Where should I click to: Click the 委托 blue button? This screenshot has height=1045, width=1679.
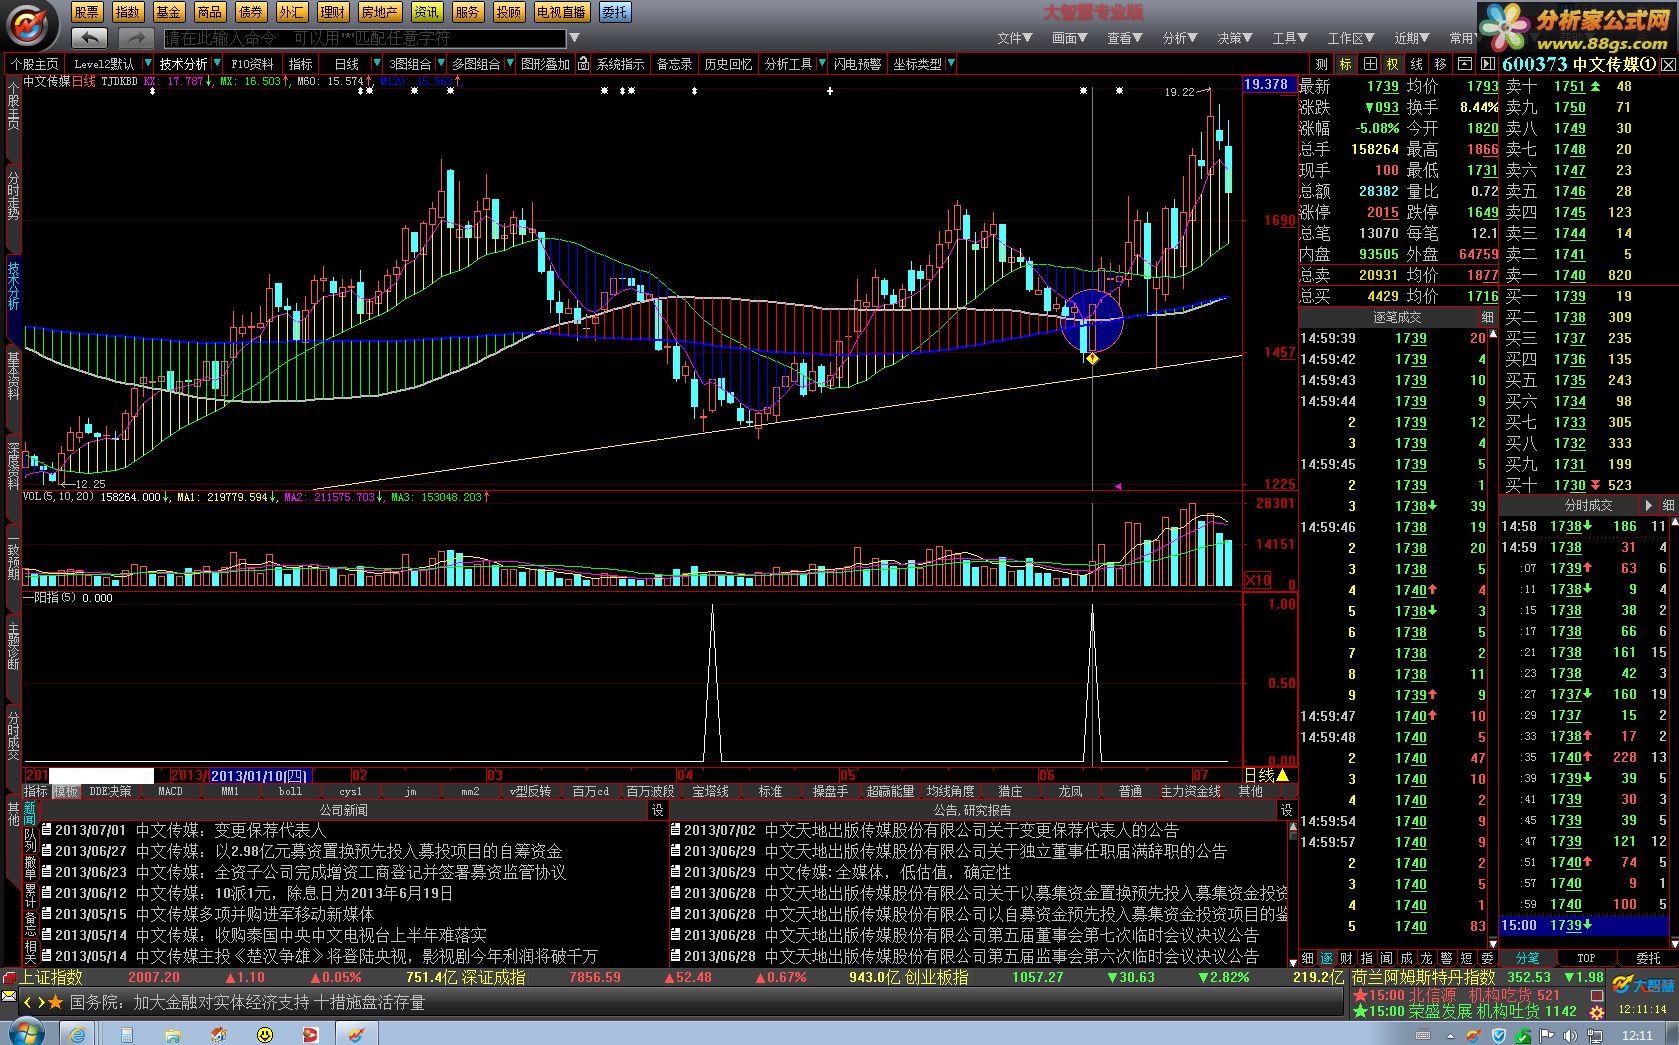(x=614, y=12)
